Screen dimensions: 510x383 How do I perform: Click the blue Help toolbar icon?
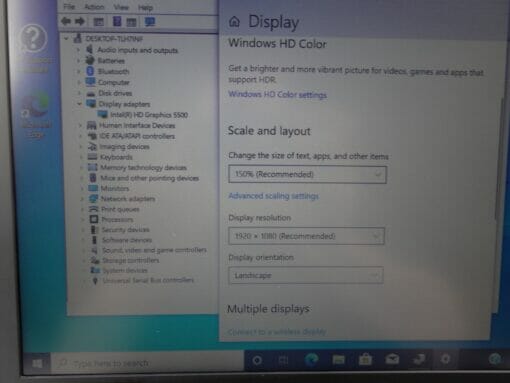(117, 22)
